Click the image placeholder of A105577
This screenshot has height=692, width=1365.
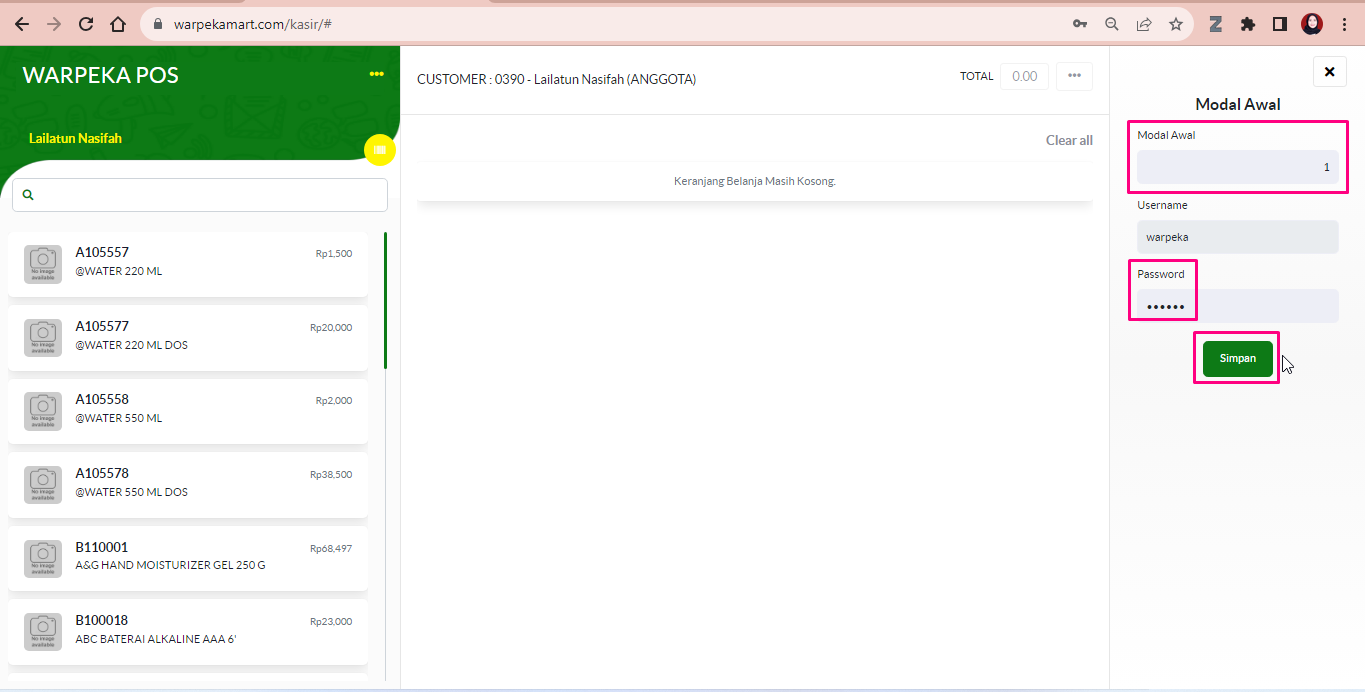tap(43, 338)
